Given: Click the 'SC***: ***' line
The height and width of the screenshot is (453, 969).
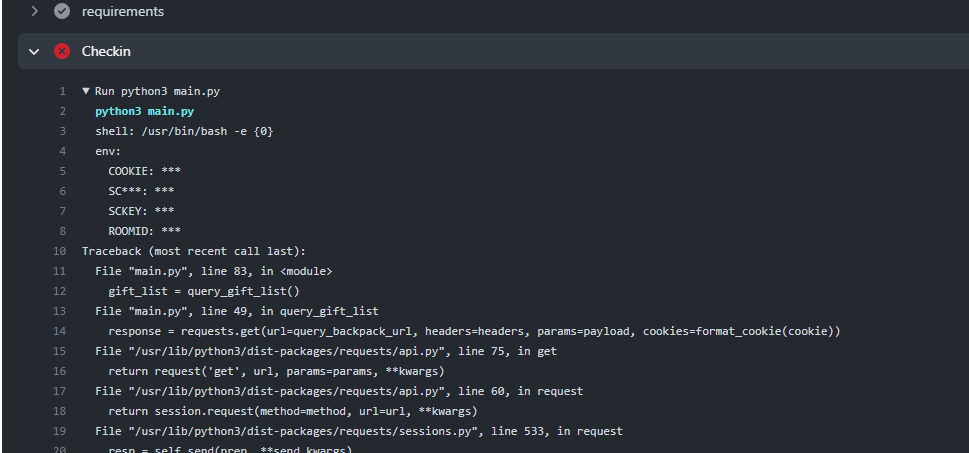Looking at the screenshot, I should [142, 192].
